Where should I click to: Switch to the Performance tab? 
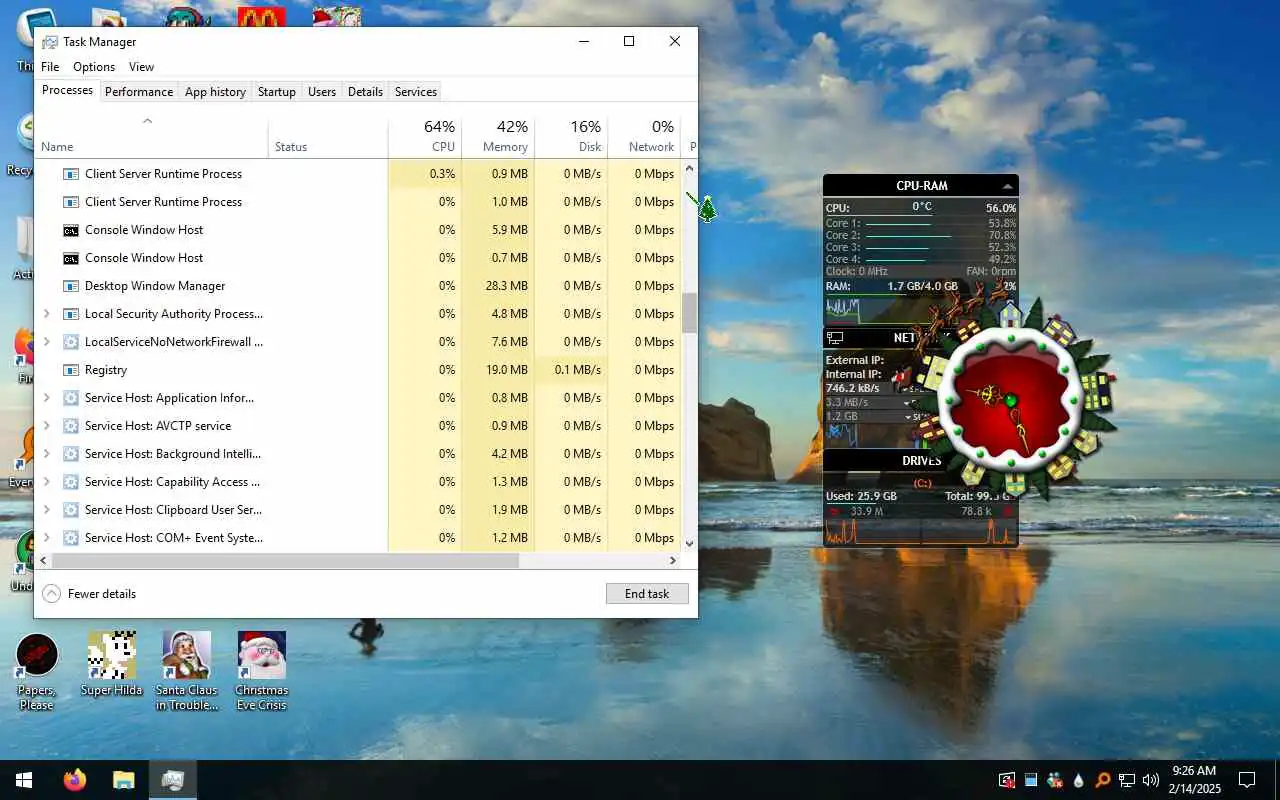pyautogui.click(x=139, y=92)
